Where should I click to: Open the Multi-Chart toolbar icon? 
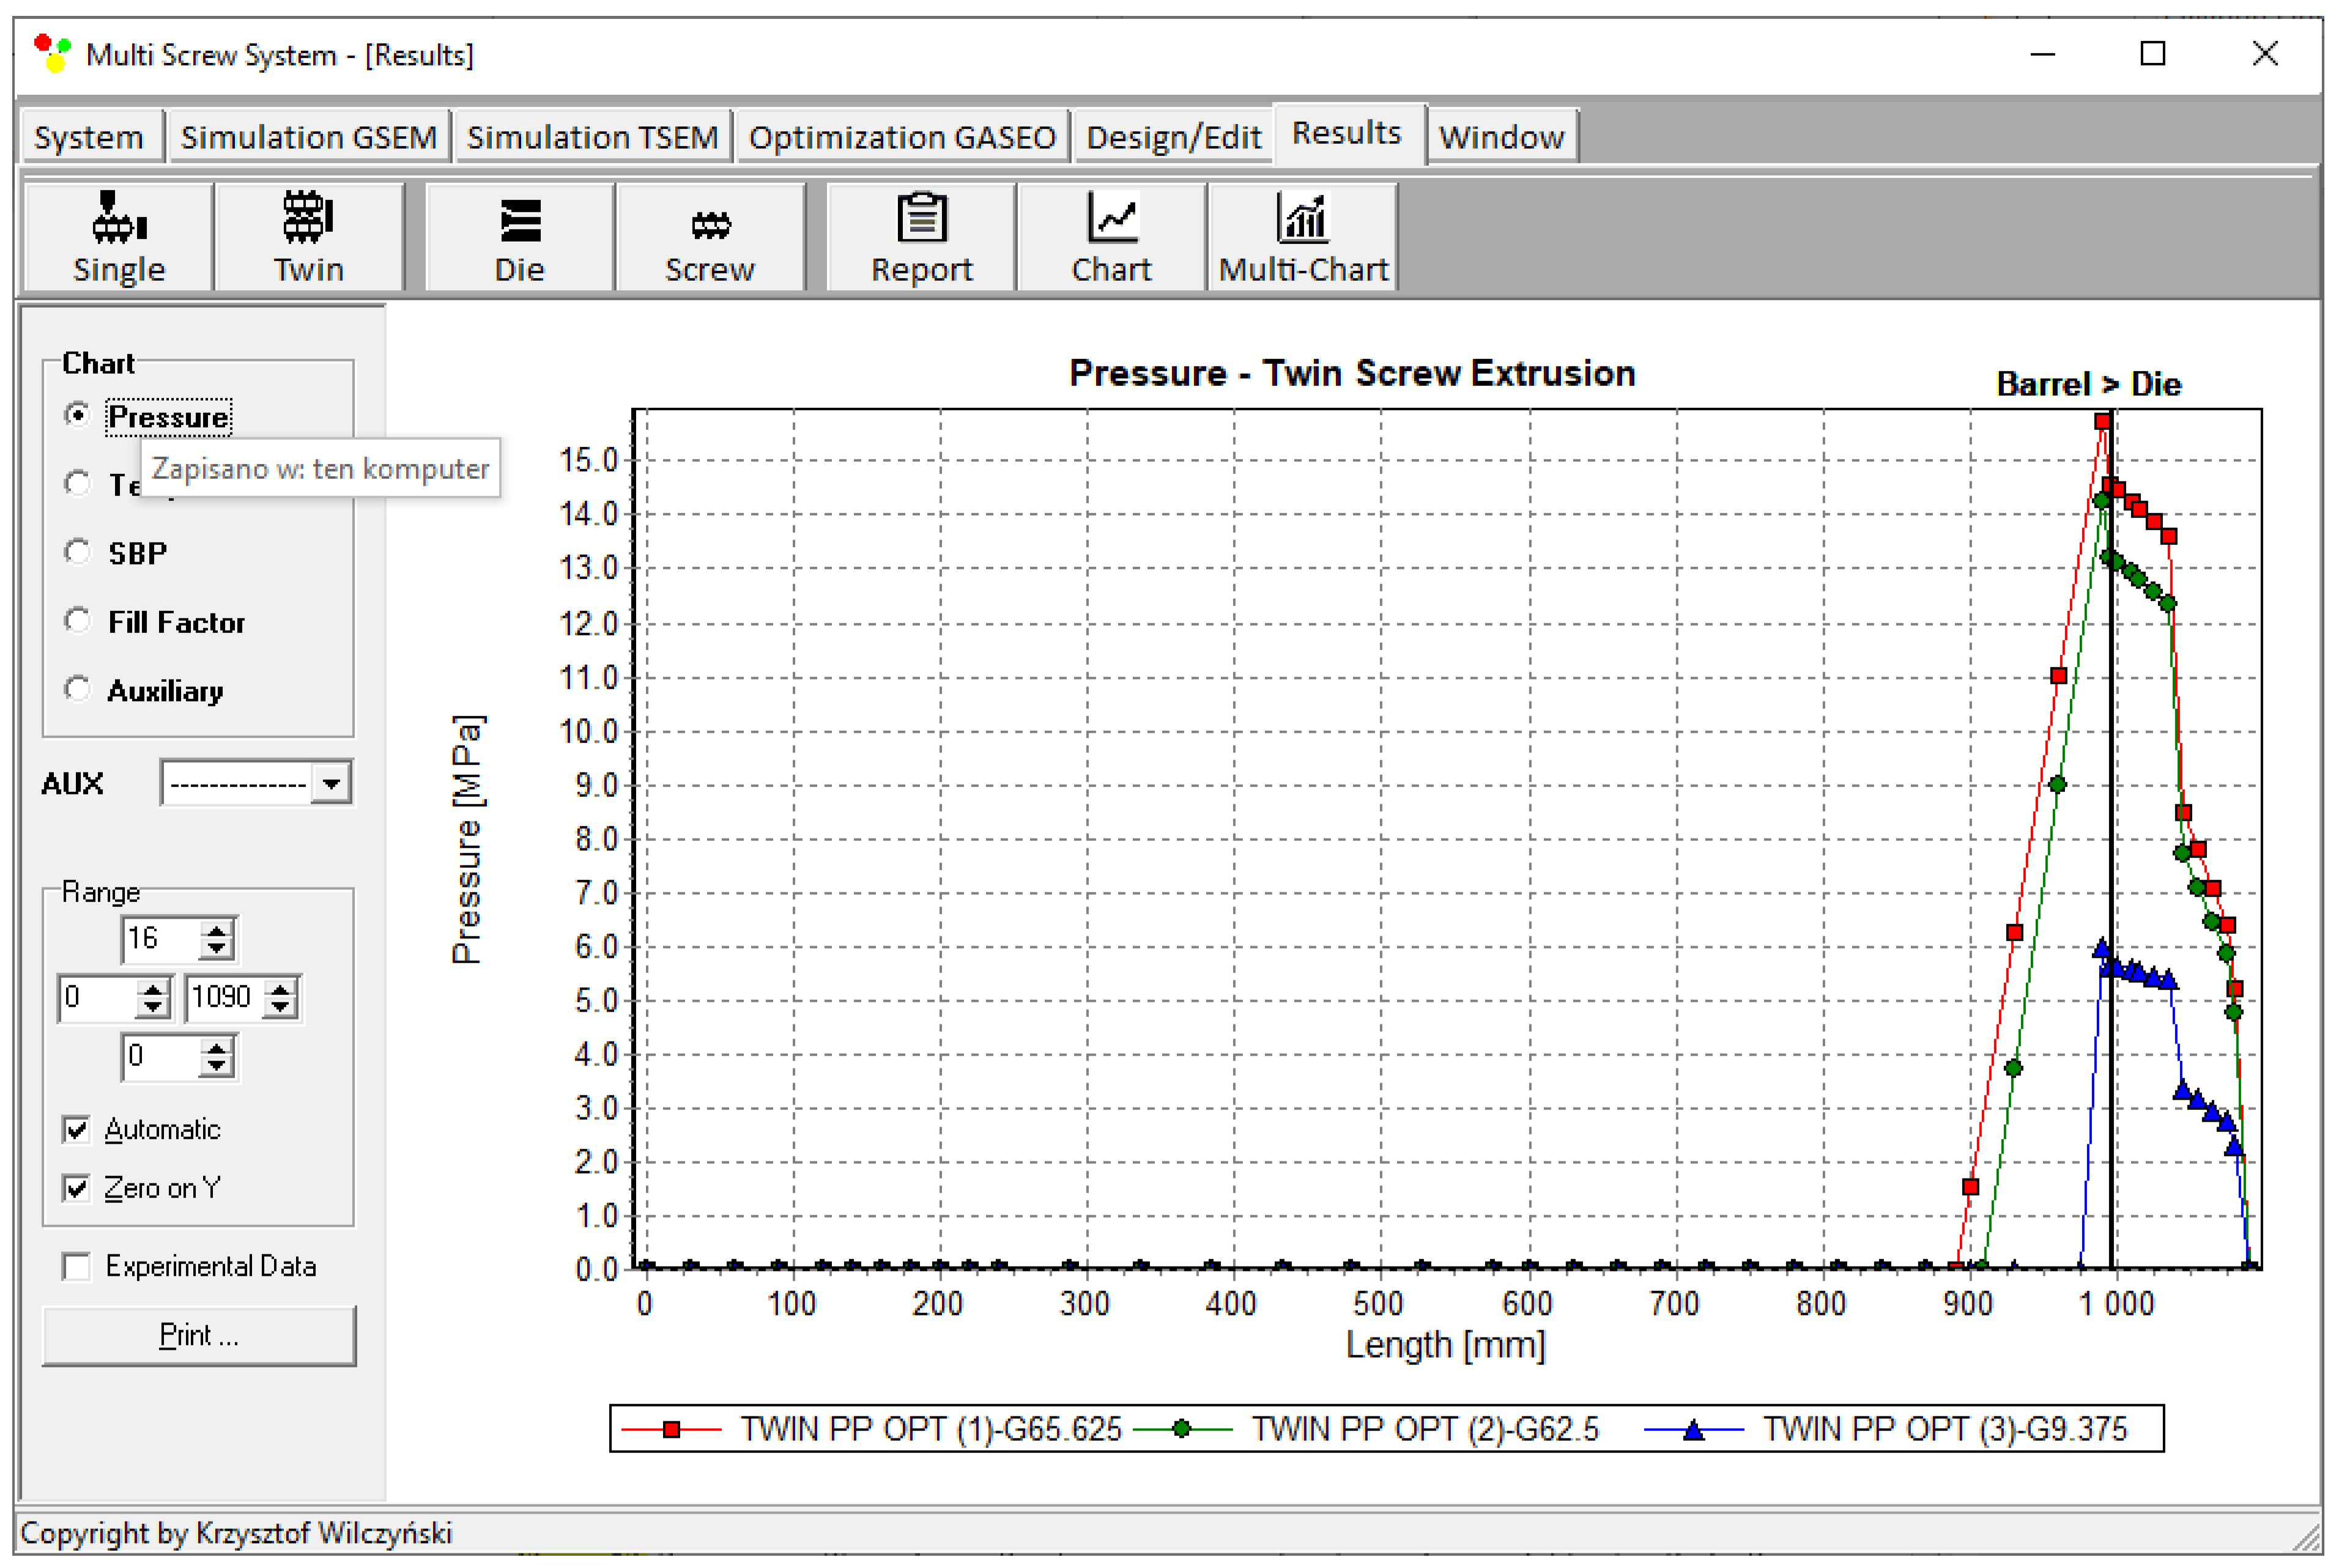tap(1302, 237)
